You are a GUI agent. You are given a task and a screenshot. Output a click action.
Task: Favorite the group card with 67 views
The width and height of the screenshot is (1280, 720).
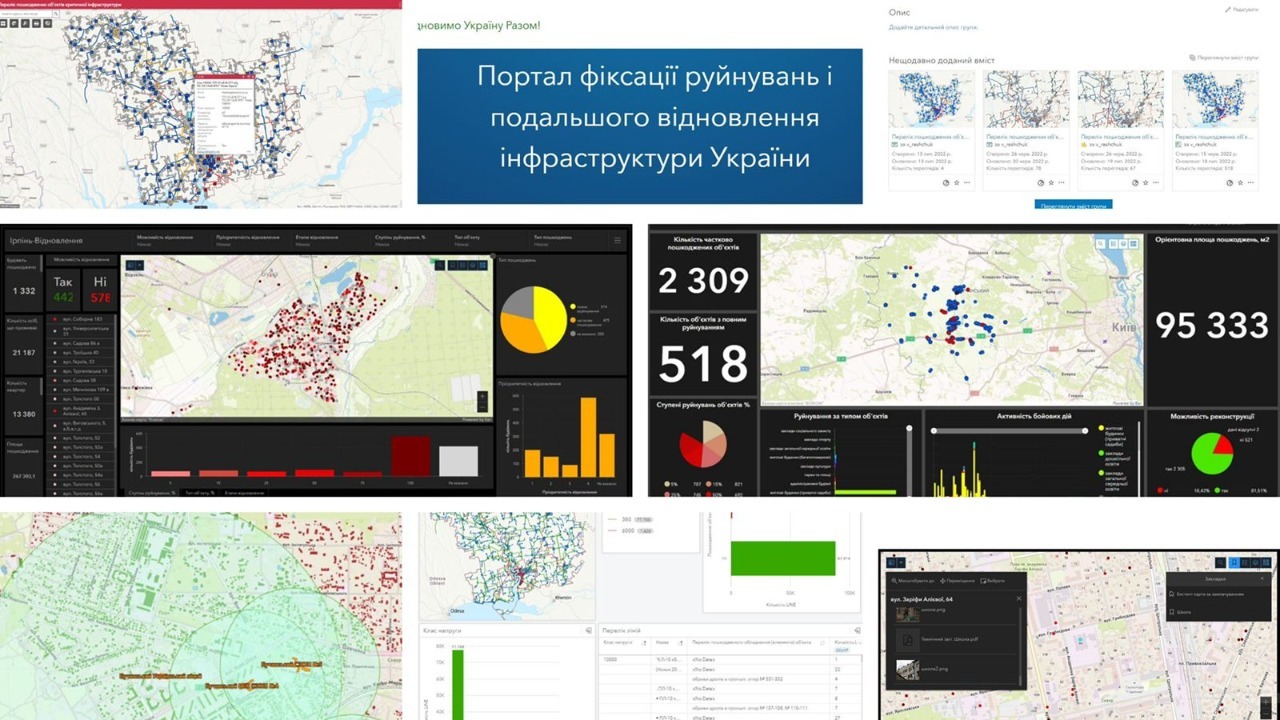pos(1147,183)
